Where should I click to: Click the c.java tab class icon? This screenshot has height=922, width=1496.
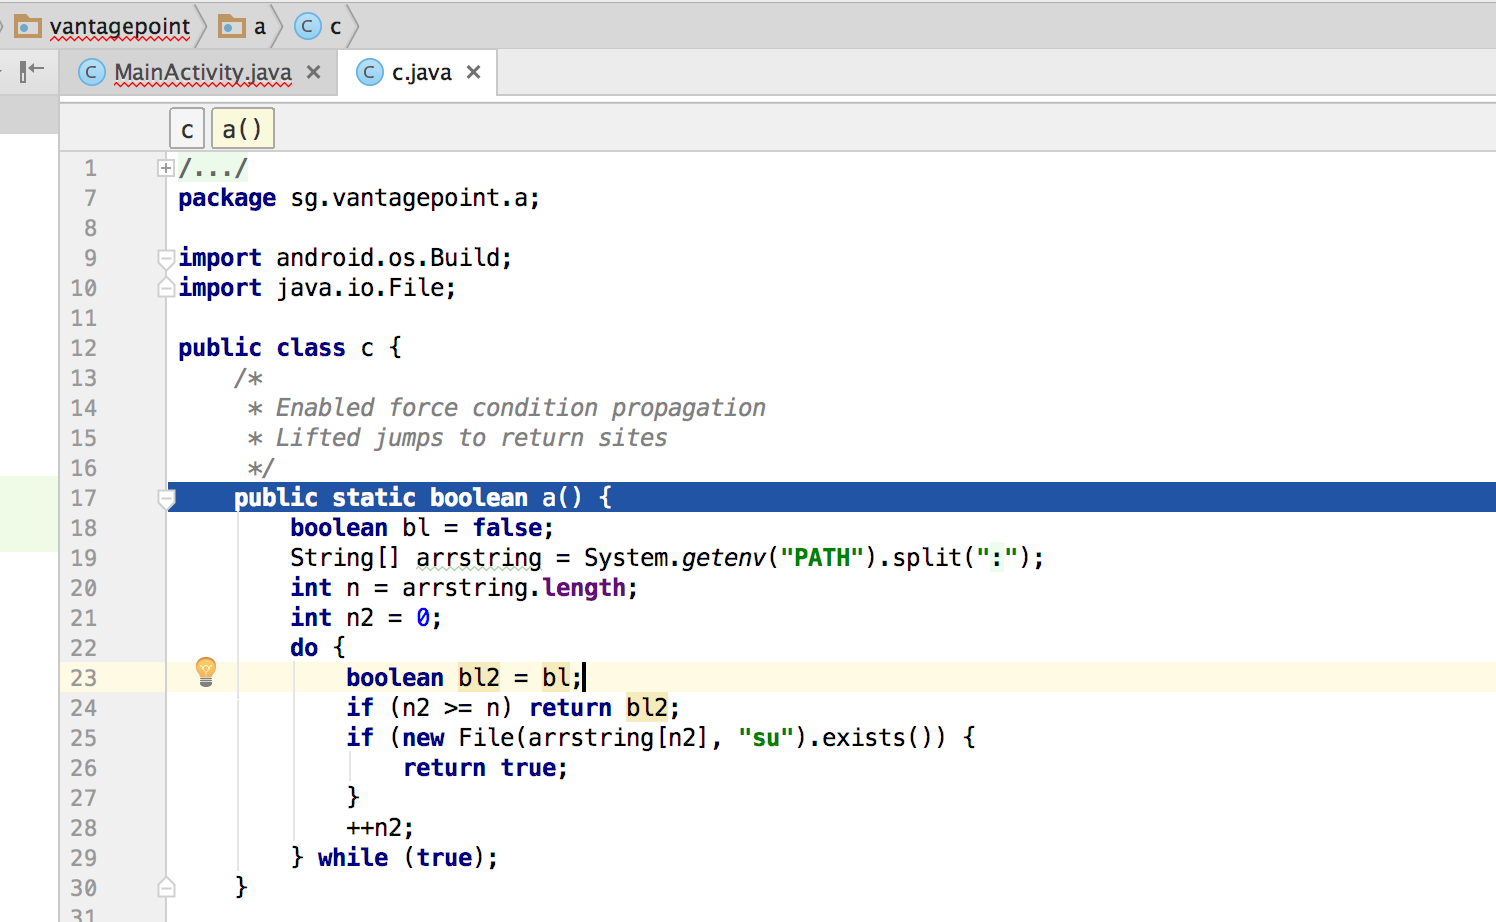(370, 72)
